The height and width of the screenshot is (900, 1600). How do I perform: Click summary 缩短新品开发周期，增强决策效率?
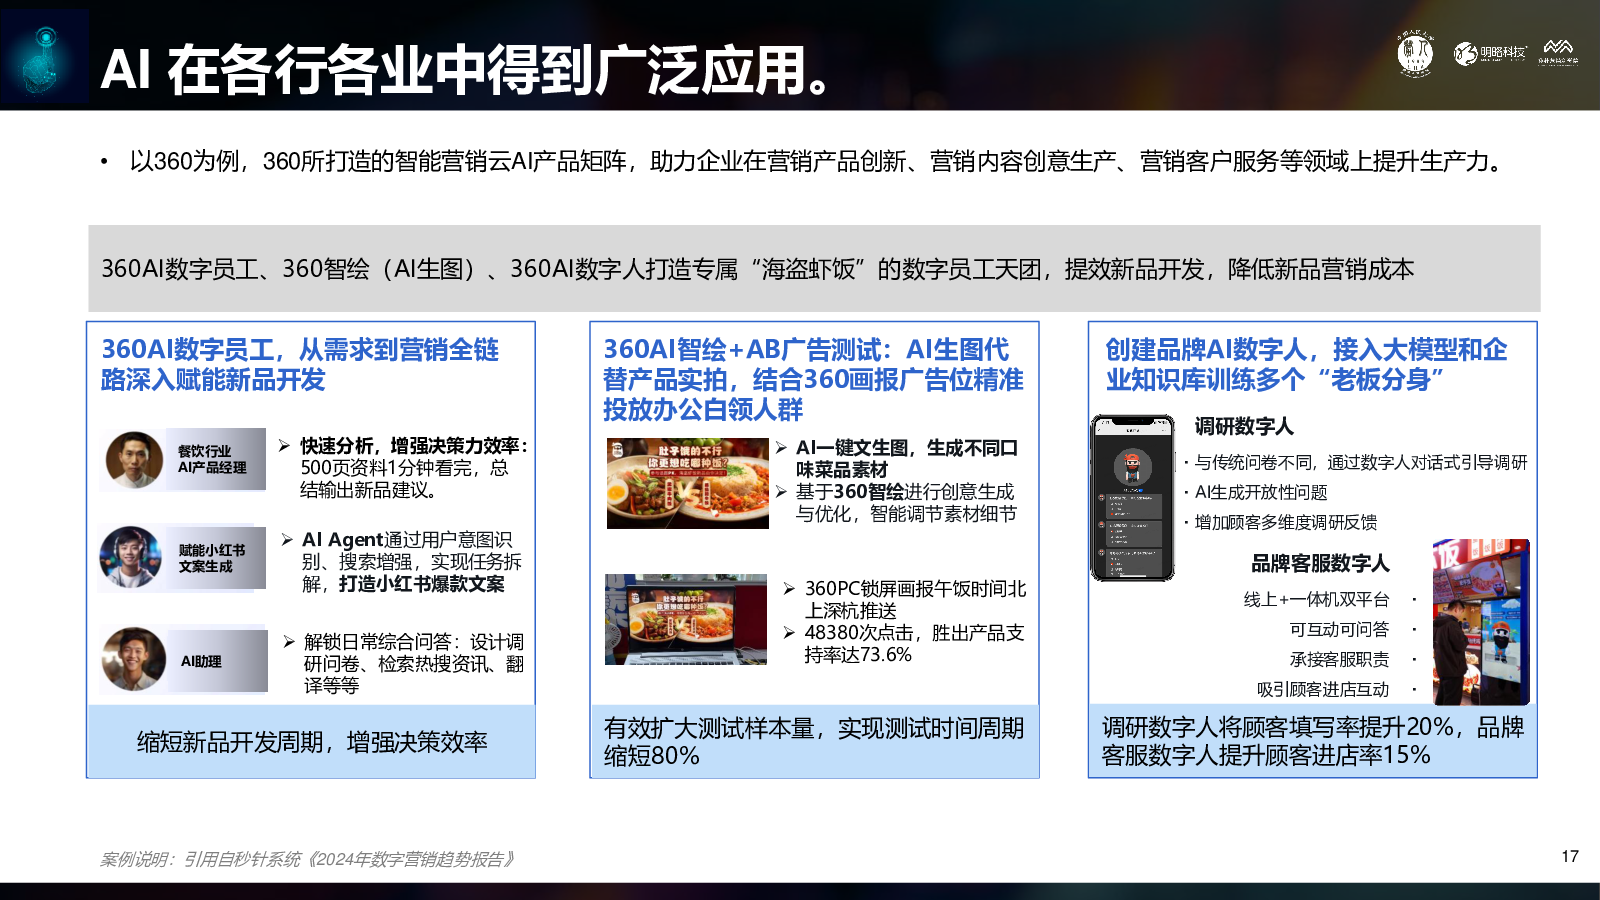(x=312, y=742)
